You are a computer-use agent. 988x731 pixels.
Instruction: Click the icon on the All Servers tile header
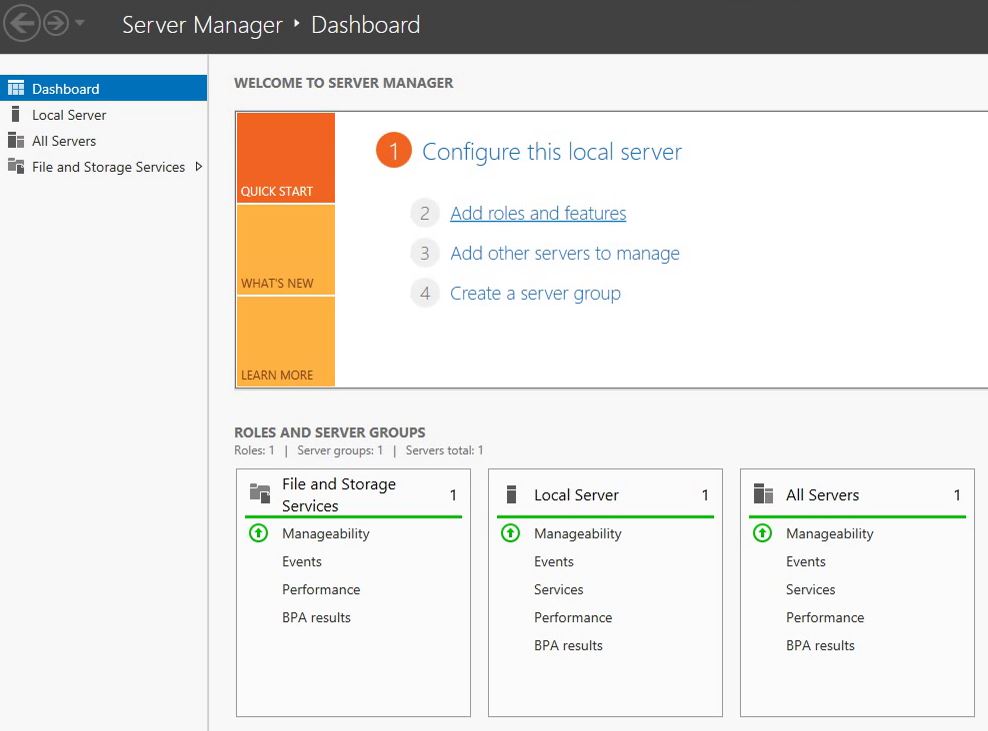tap(766, 493)
